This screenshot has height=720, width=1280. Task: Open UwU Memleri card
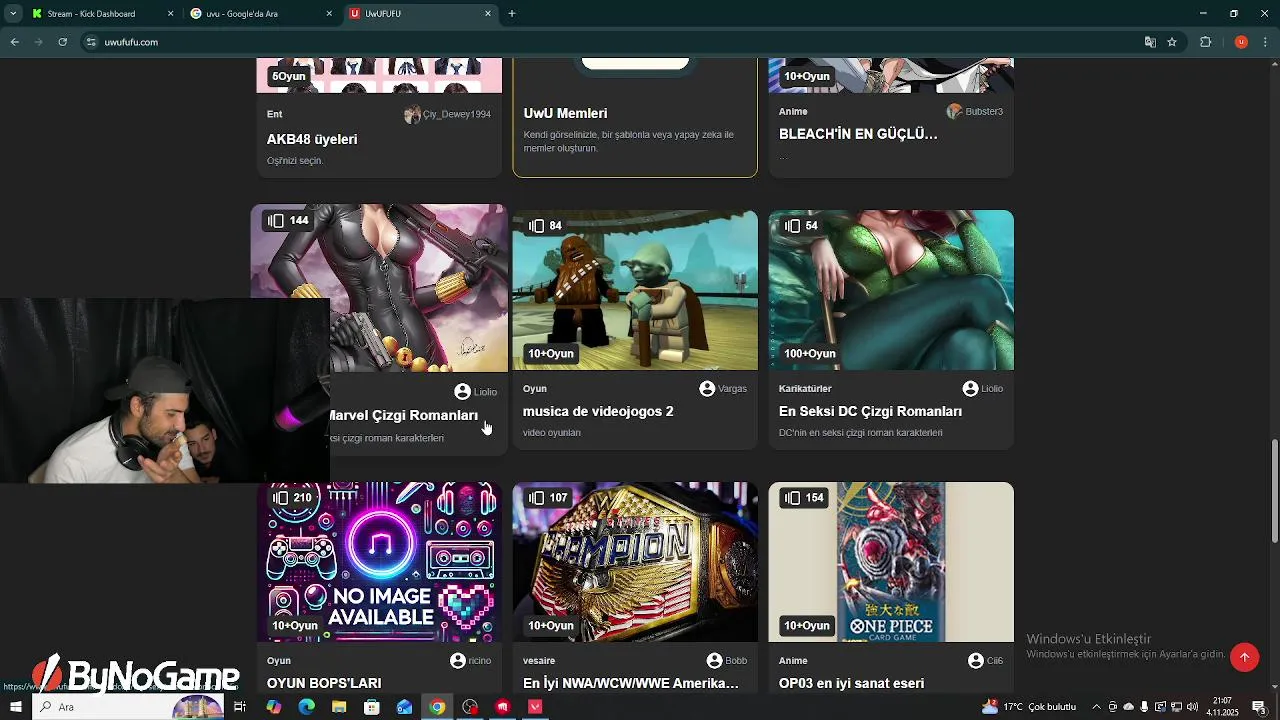(x=635, y=118)
